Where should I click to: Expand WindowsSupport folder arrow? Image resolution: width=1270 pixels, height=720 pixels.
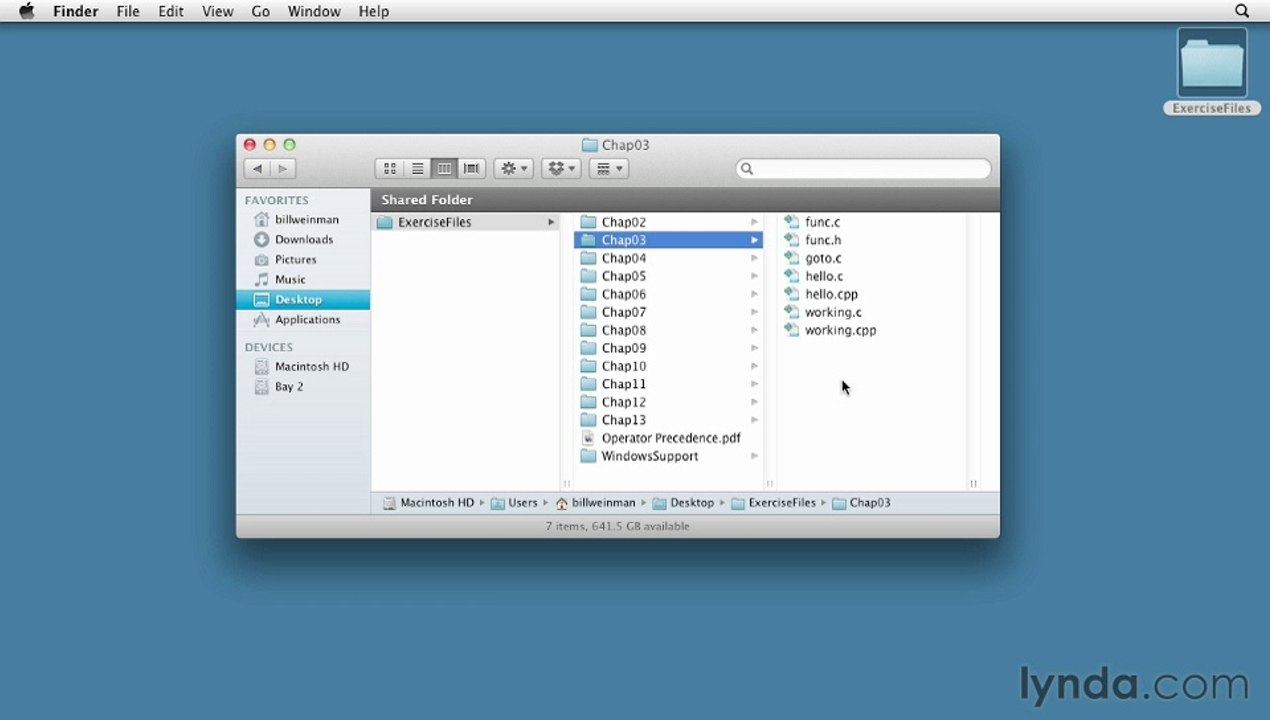[x=754, y=456]
